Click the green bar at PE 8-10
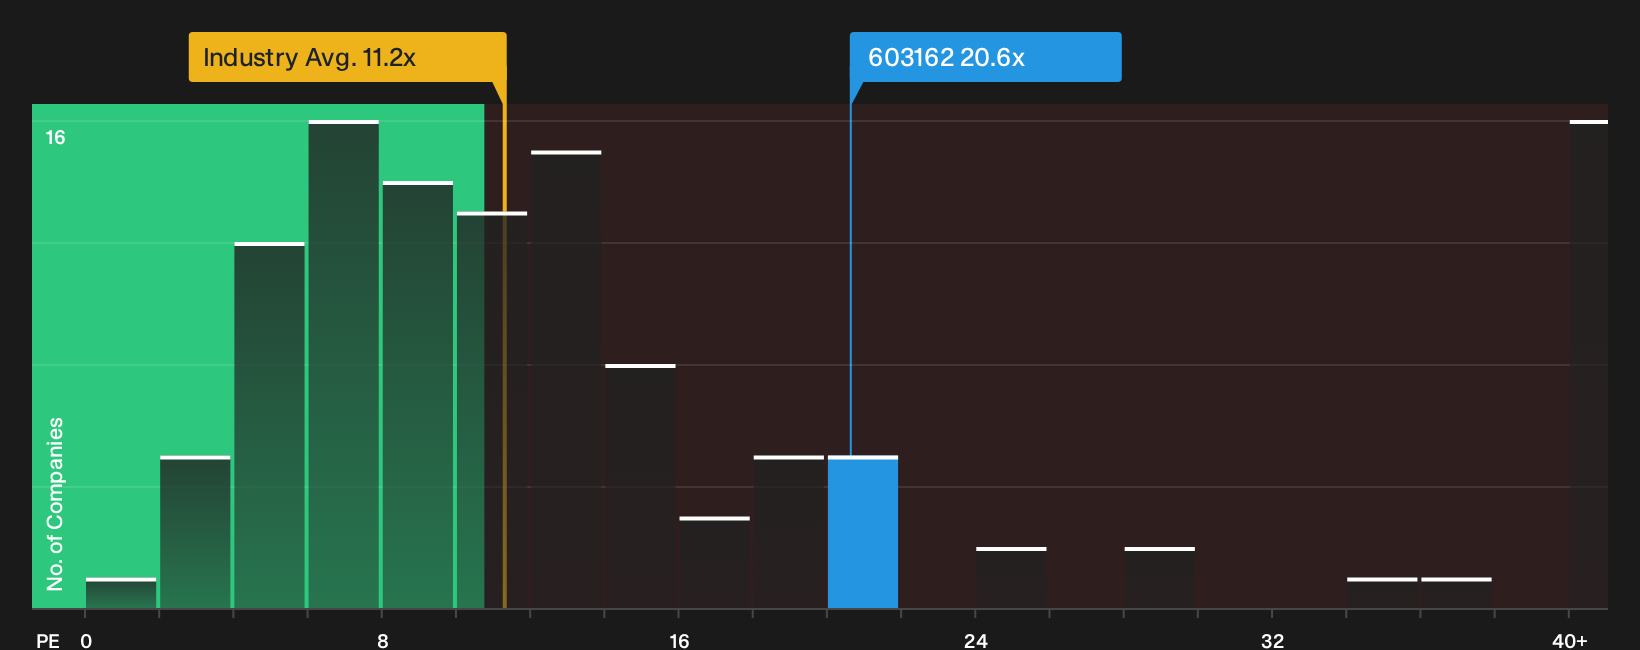This screenshot has width=1640, height=650. coord(418,395)
